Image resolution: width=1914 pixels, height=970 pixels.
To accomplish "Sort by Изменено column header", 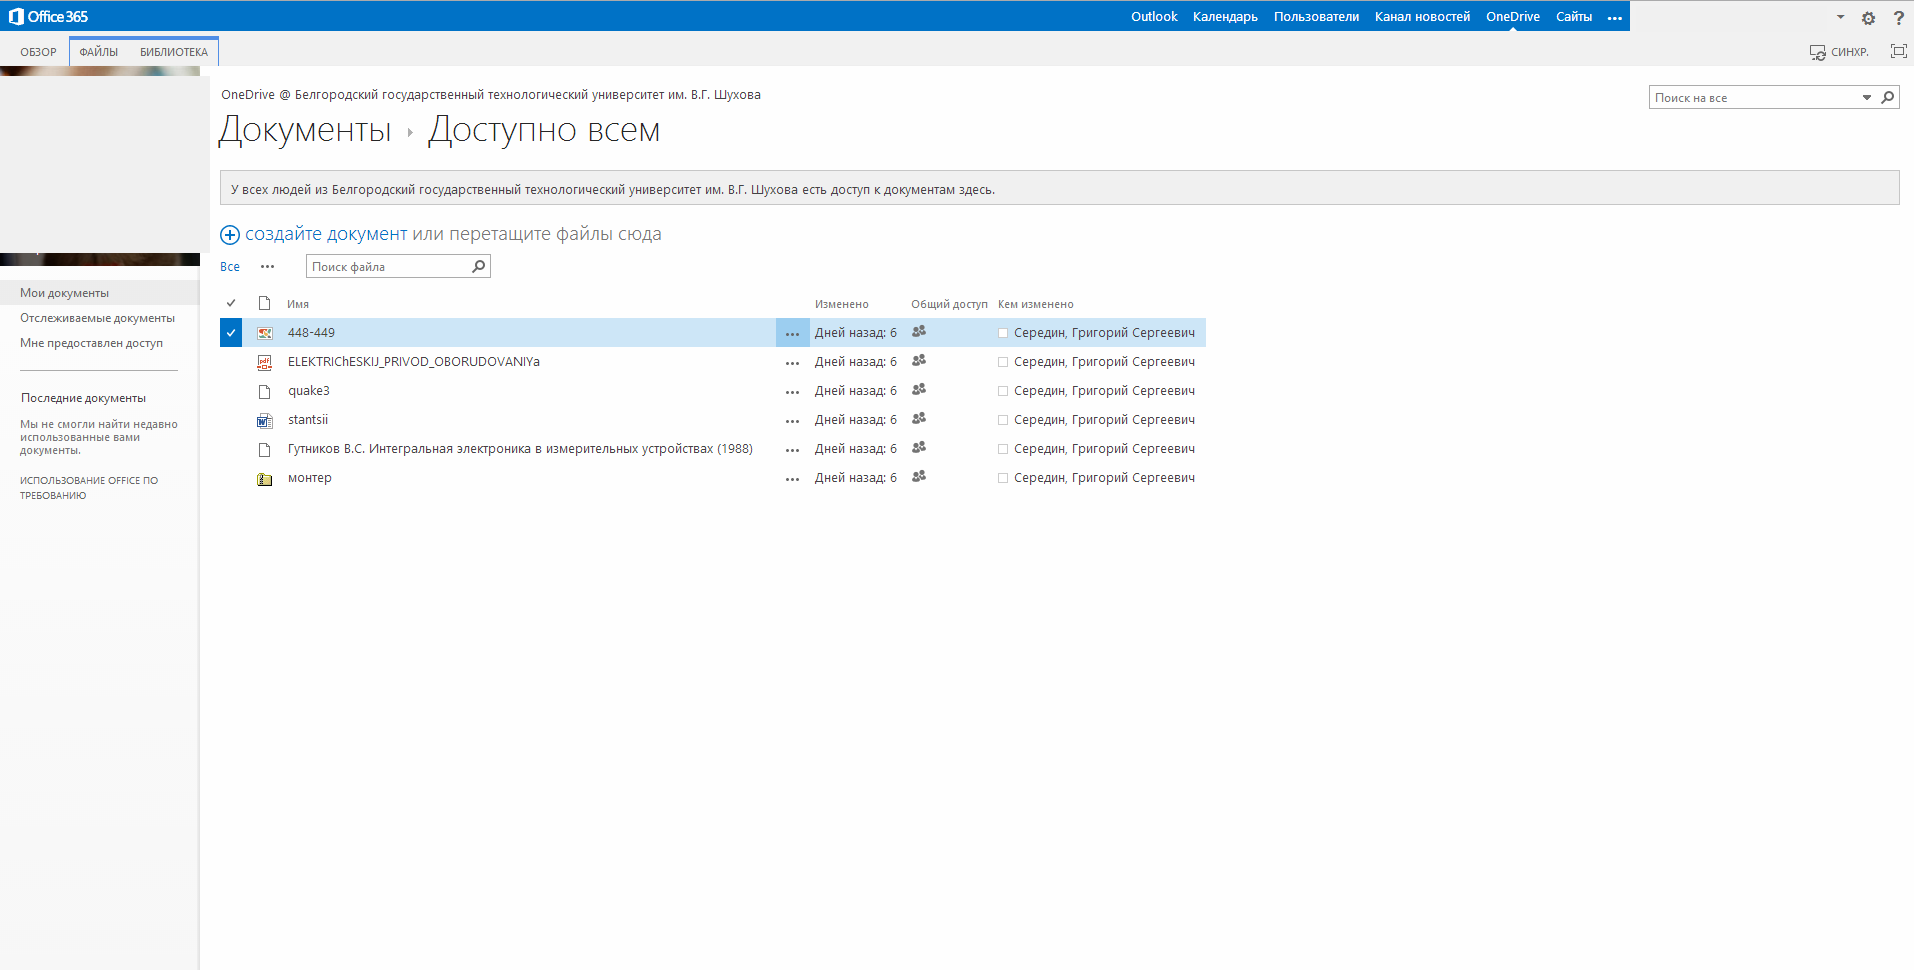I will coord(841,304).
